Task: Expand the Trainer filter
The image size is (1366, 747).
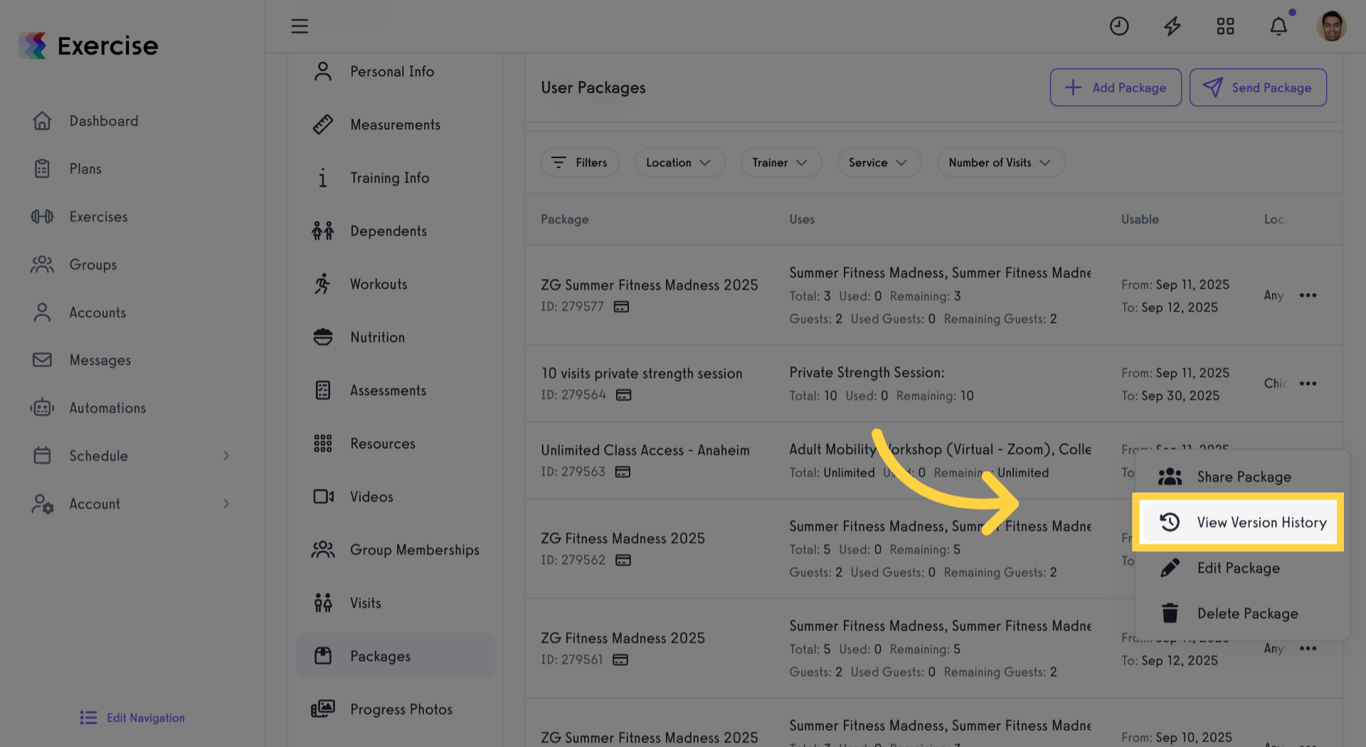Action: point(781,162)
